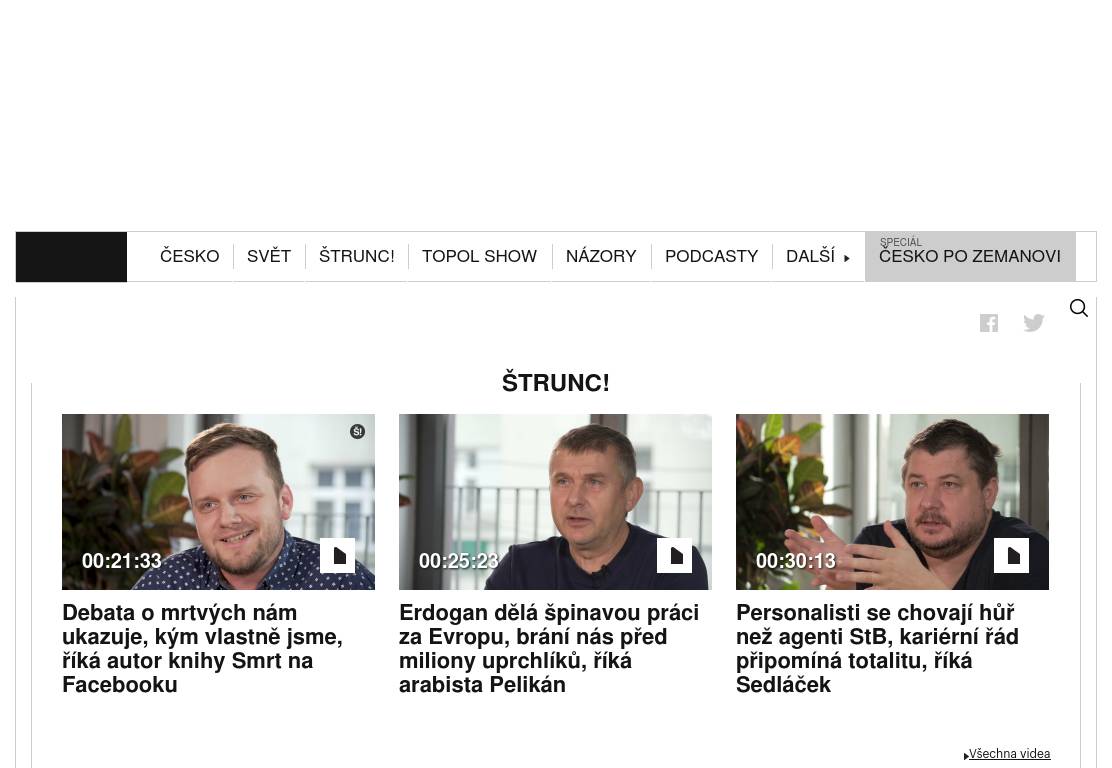Go to ŠTRUNC! in navigation bar
The height and width of the screenshot is (768, 1112).
click(x=357, y=256)
